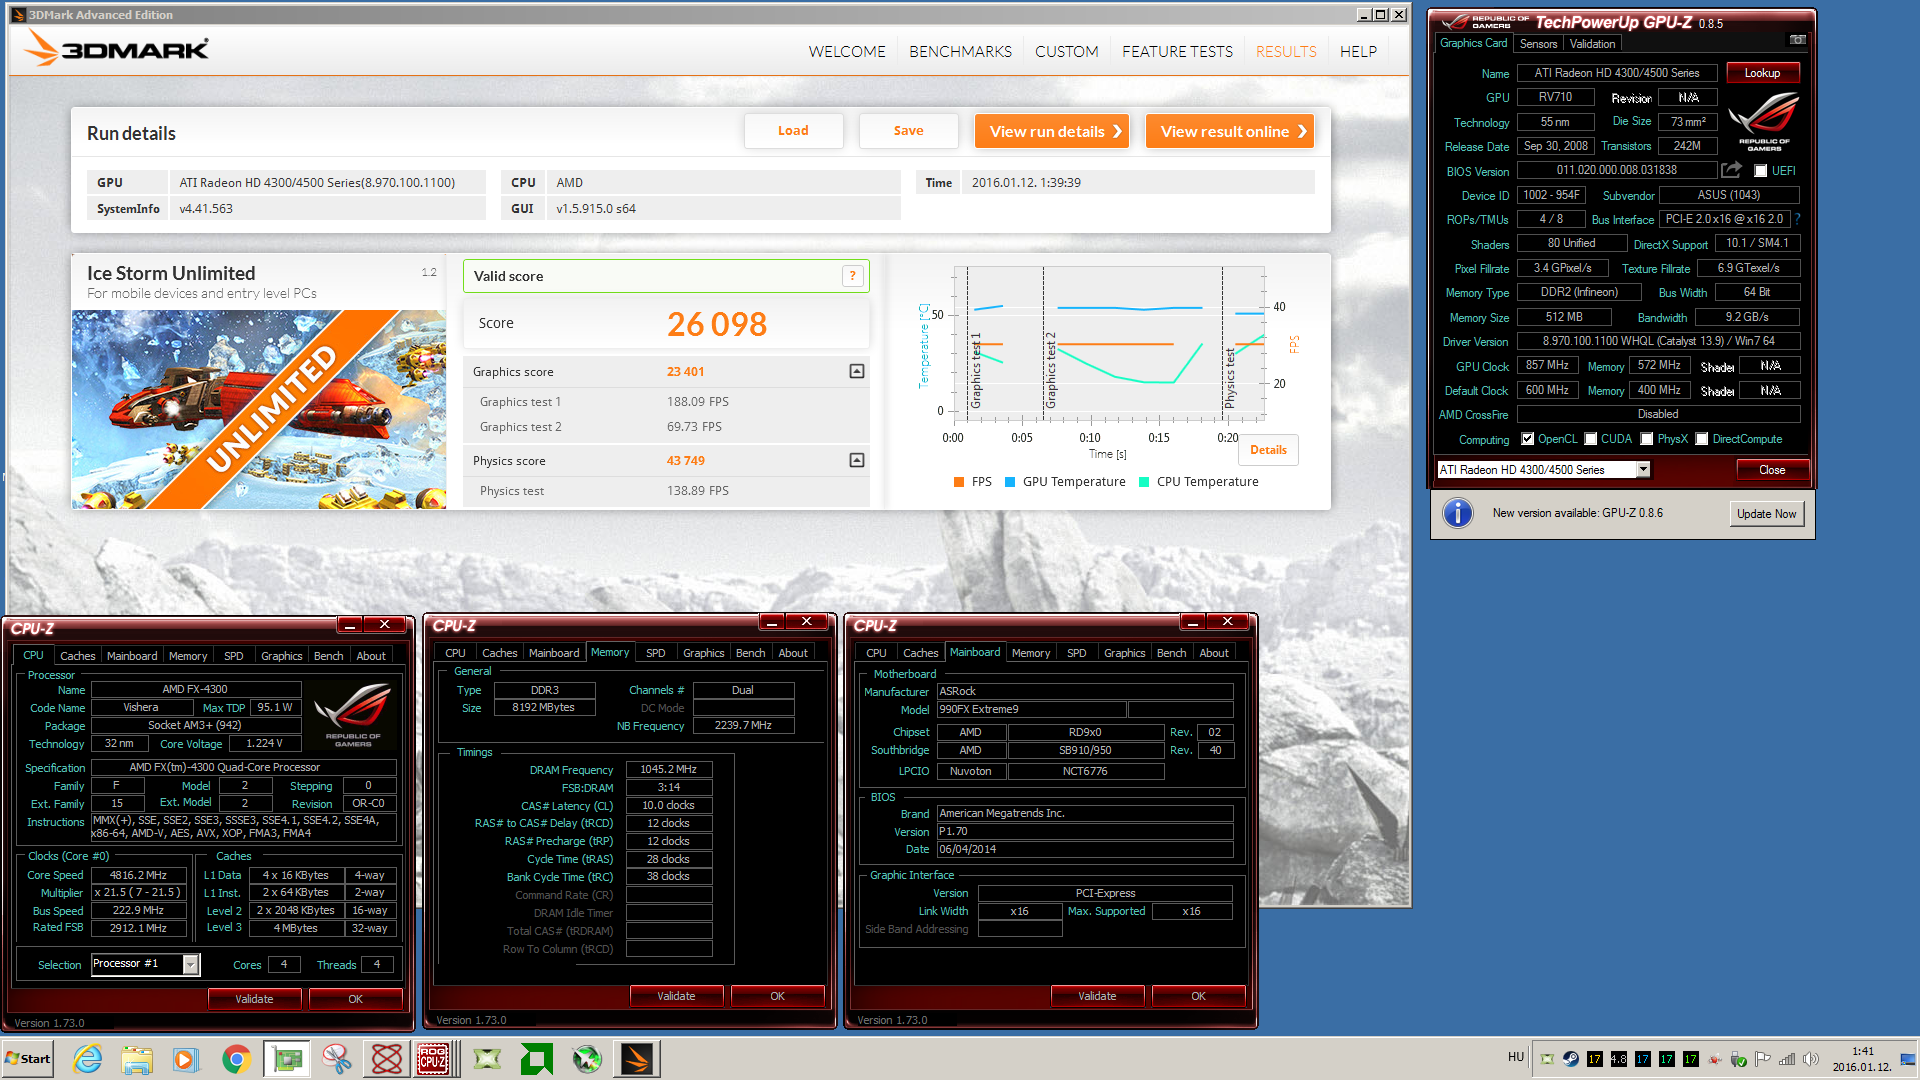Click the HU language indicator in taskbar
The width and height of the screenshot is (1920, 1080).
(x=1515, y=1057)
